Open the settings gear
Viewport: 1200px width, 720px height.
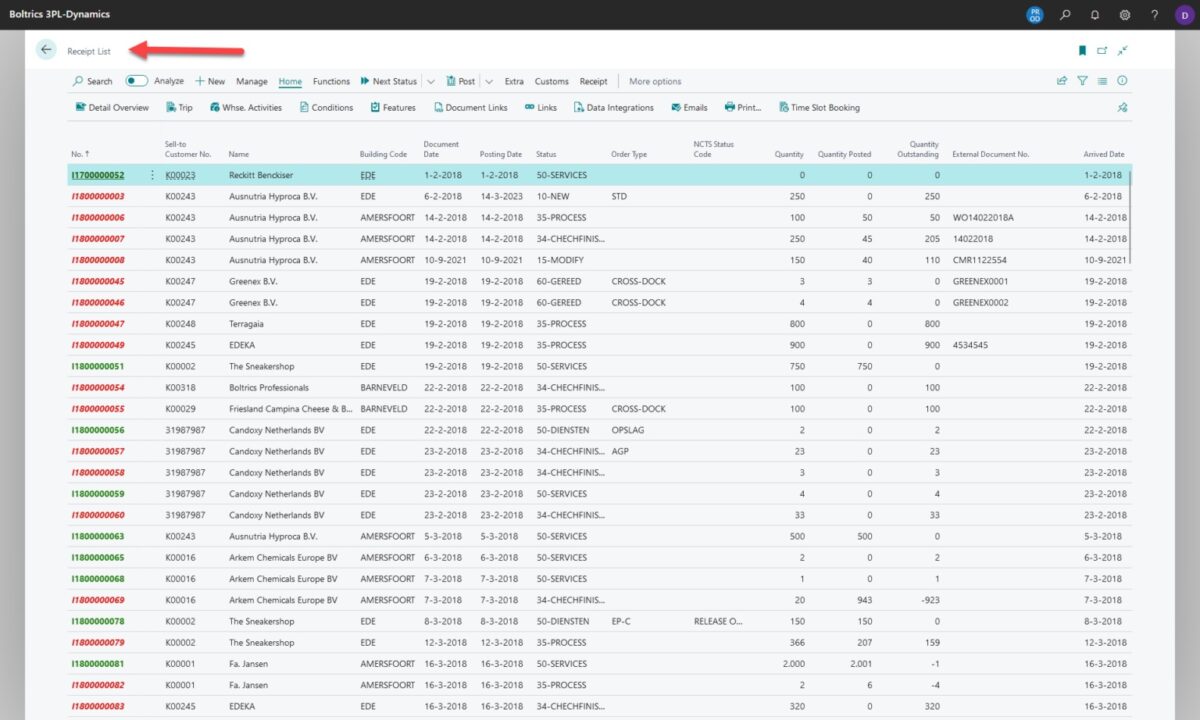click(x=1125, y=15)
